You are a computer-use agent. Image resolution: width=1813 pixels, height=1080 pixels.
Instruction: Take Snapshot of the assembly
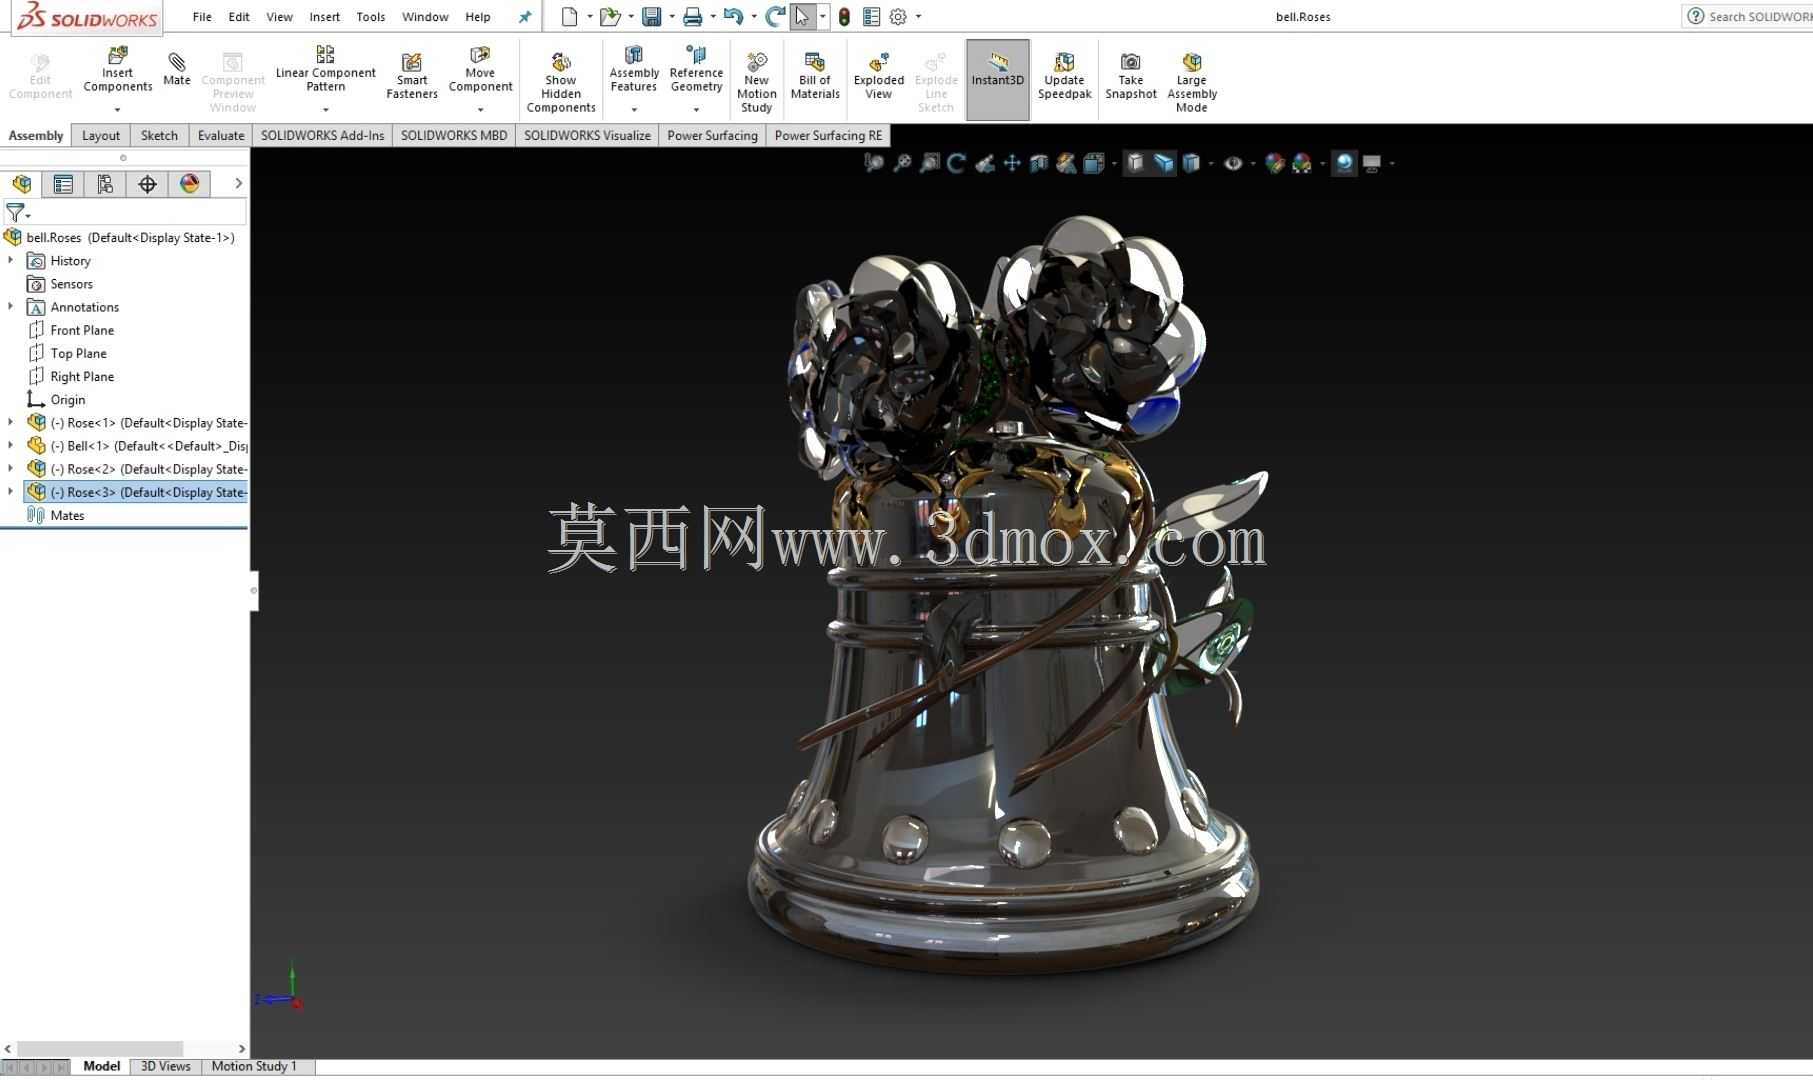[x=1131, y=76]
